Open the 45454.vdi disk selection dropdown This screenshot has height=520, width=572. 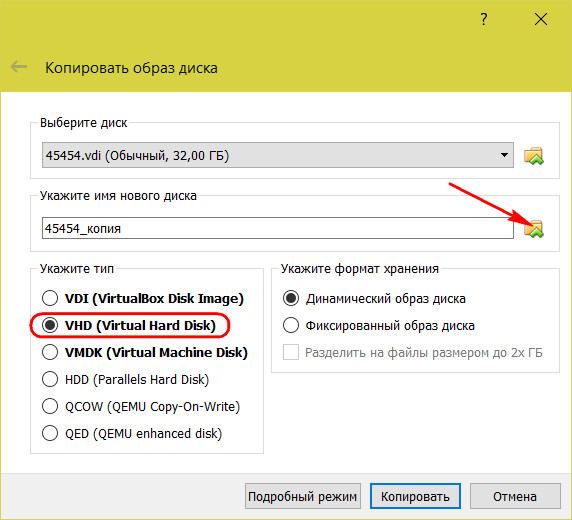pos(278,155)
